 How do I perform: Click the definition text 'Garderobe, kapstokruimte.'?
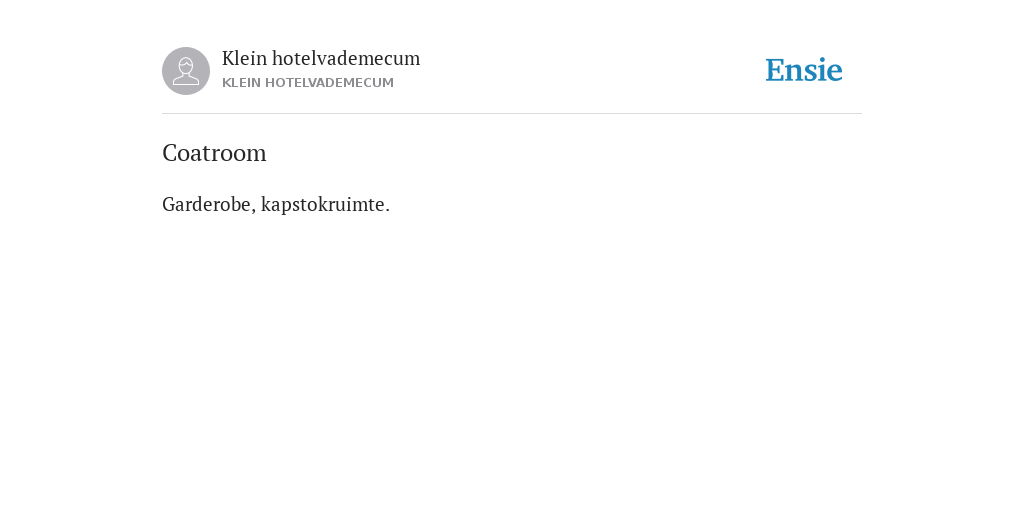pos(276,204)
